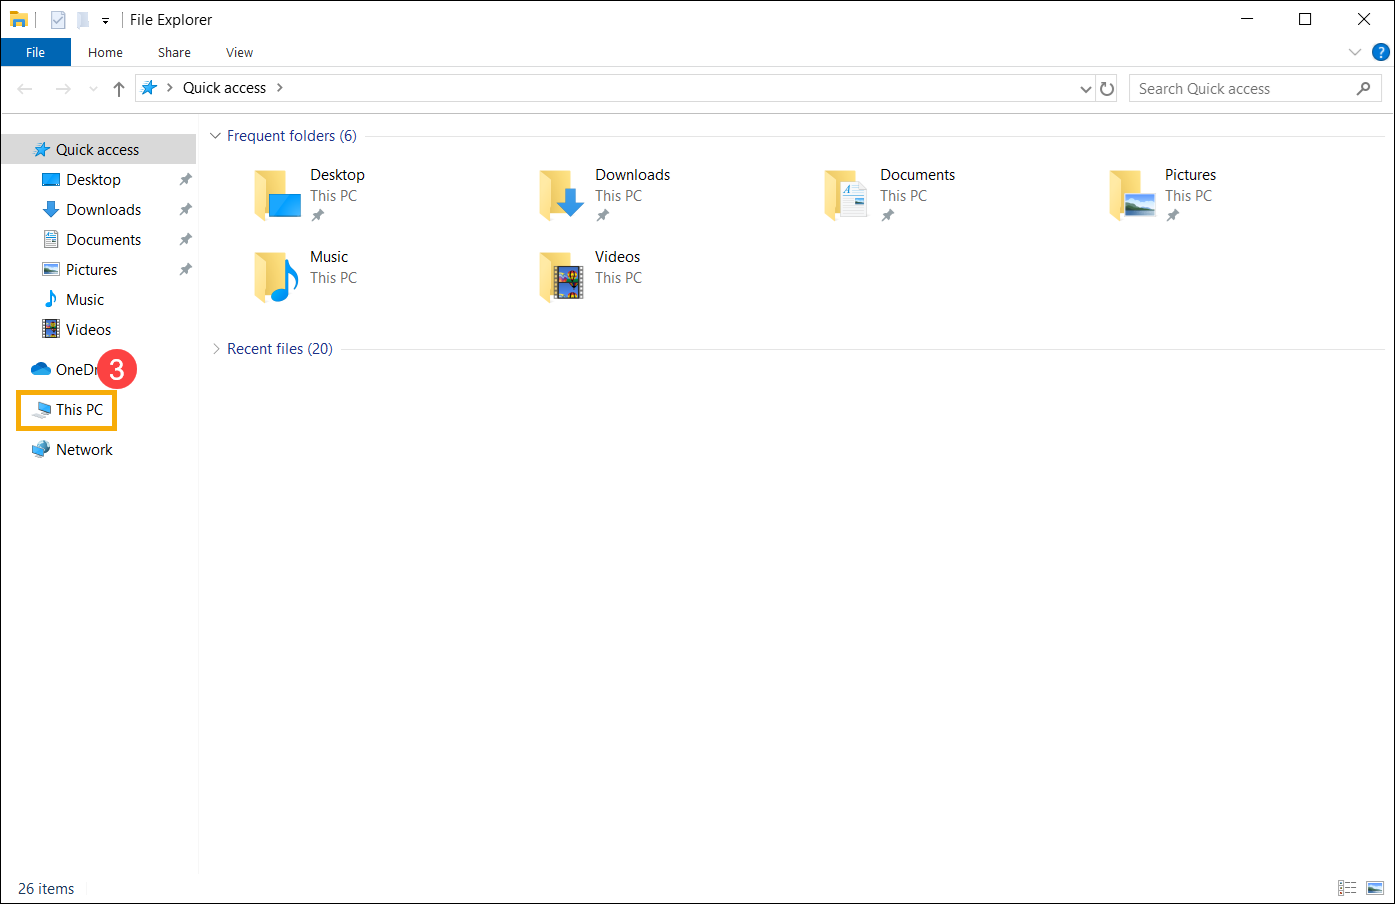This screenshot has height=904, width=1395.
Task: Click the Properties quick access toolbar icon
Action: coord(58,19)
